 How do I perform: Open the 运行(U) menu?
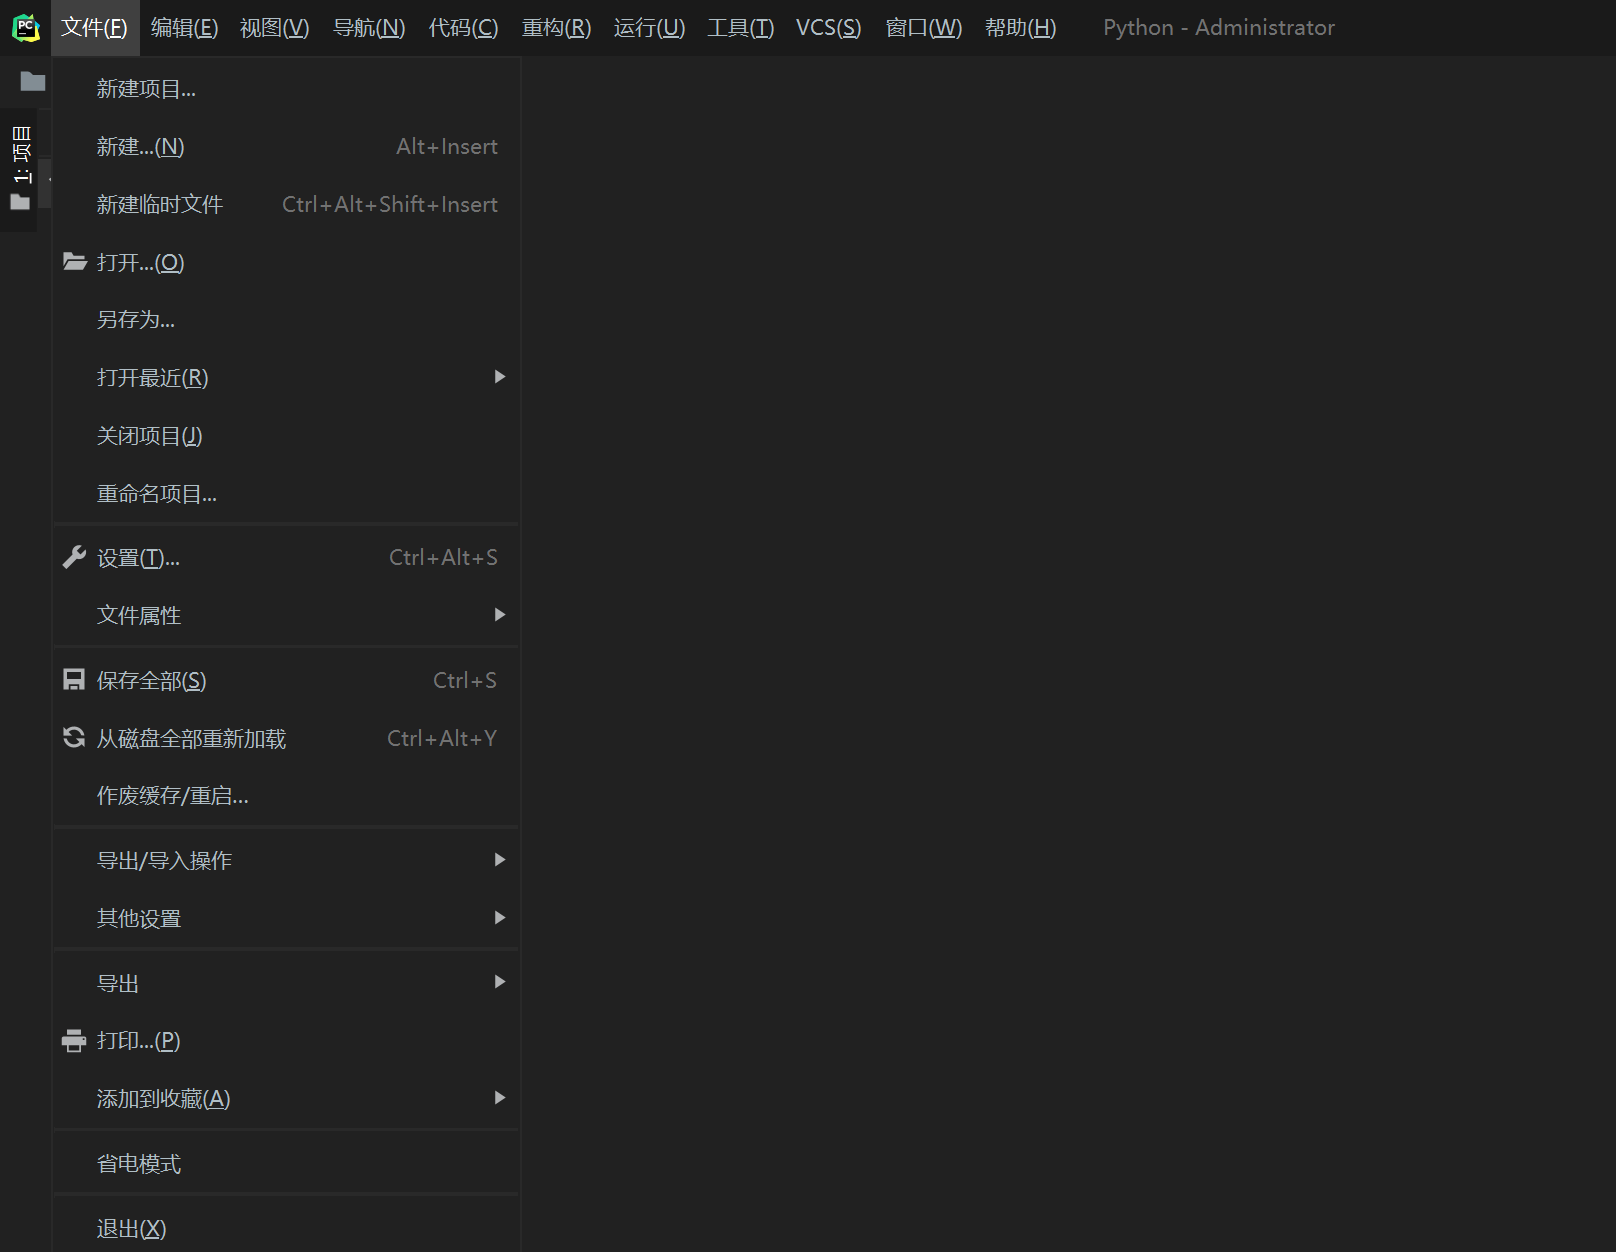[x=650, y=28]
